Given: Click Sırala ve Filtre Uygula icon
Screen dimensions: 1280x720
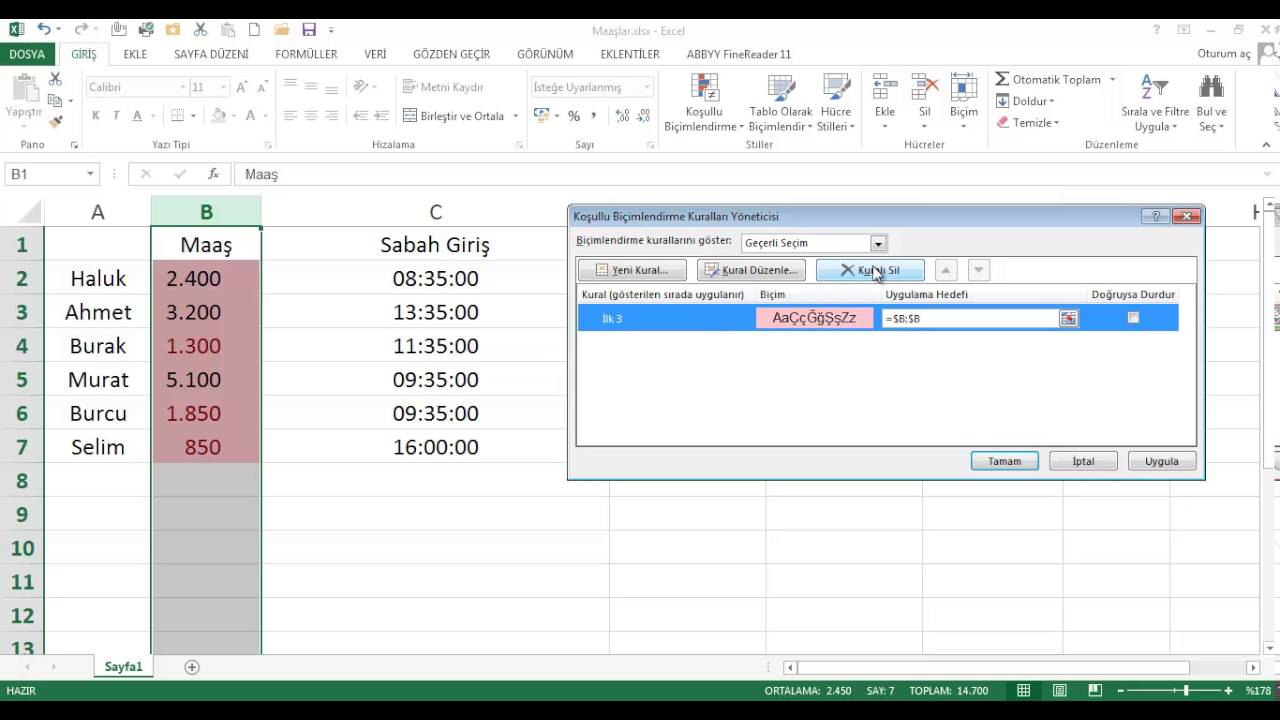Looking at the screenshot, I should point(1154,88).
